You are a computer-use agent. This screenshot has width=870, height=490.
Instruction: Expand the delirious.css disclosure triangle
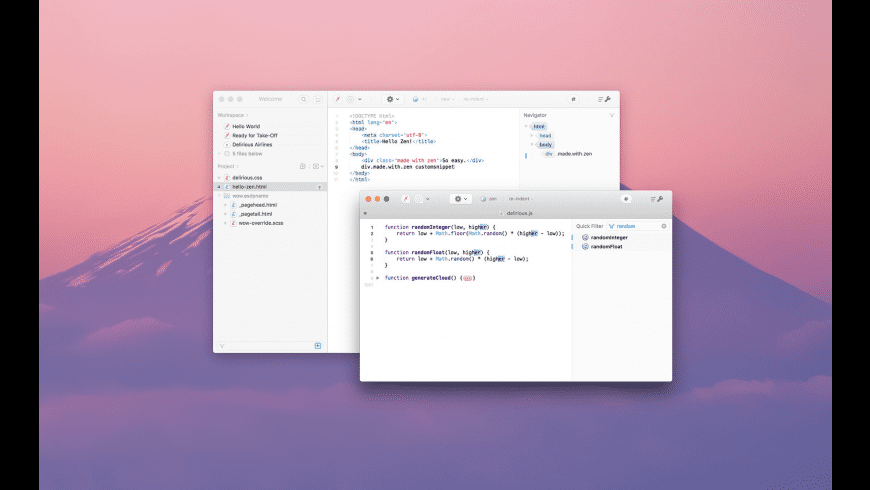pyautogui.click(x=219, y=178)
